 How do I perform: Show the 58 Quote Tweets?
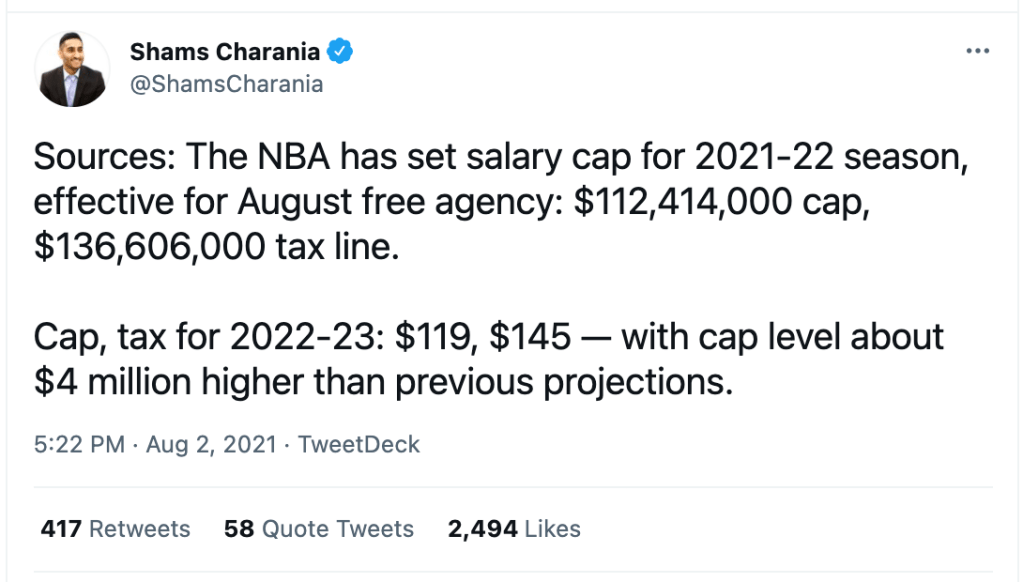319,529
